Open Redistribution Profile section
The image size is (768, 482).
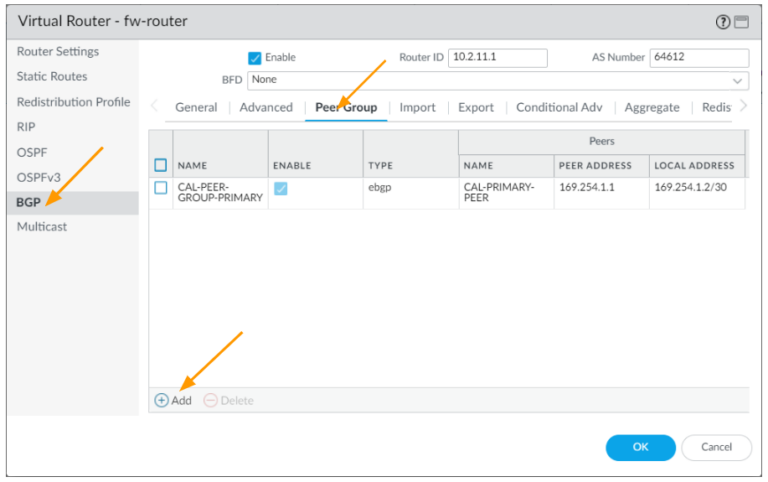point(73,102)
